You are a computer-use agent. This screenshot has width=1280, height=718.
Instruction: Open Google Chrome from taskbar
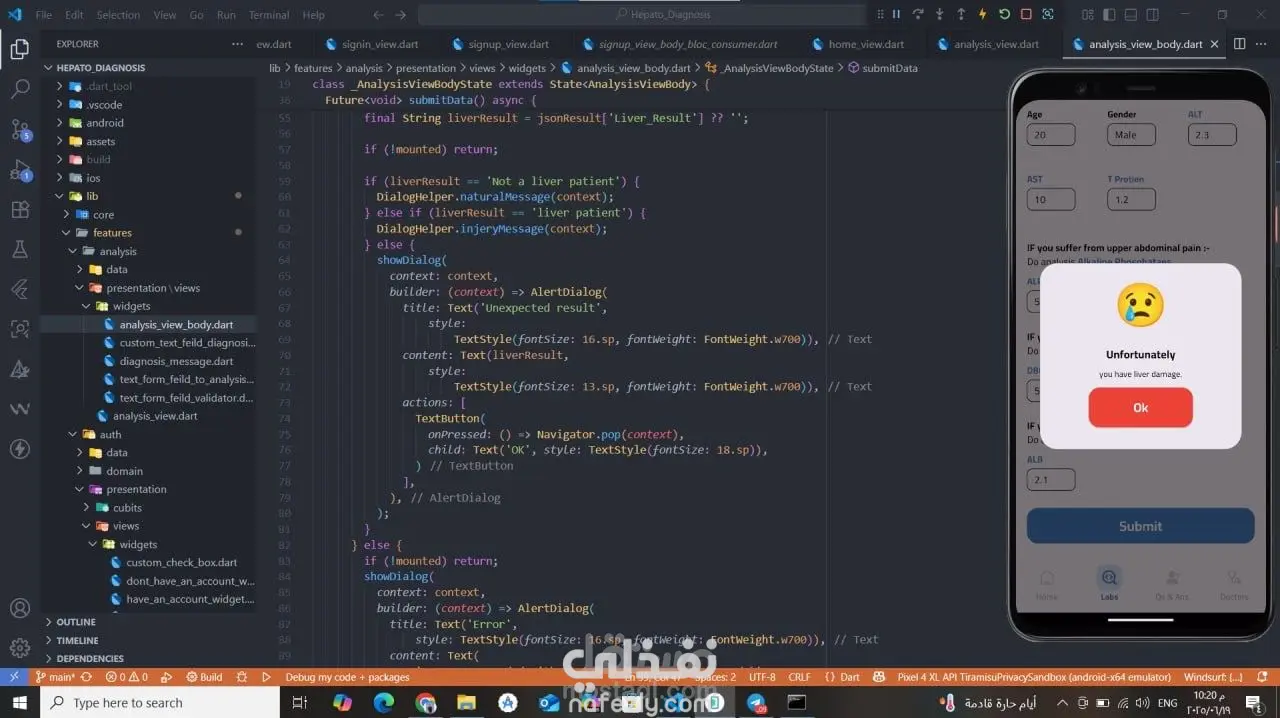click(x=425, y=703)
